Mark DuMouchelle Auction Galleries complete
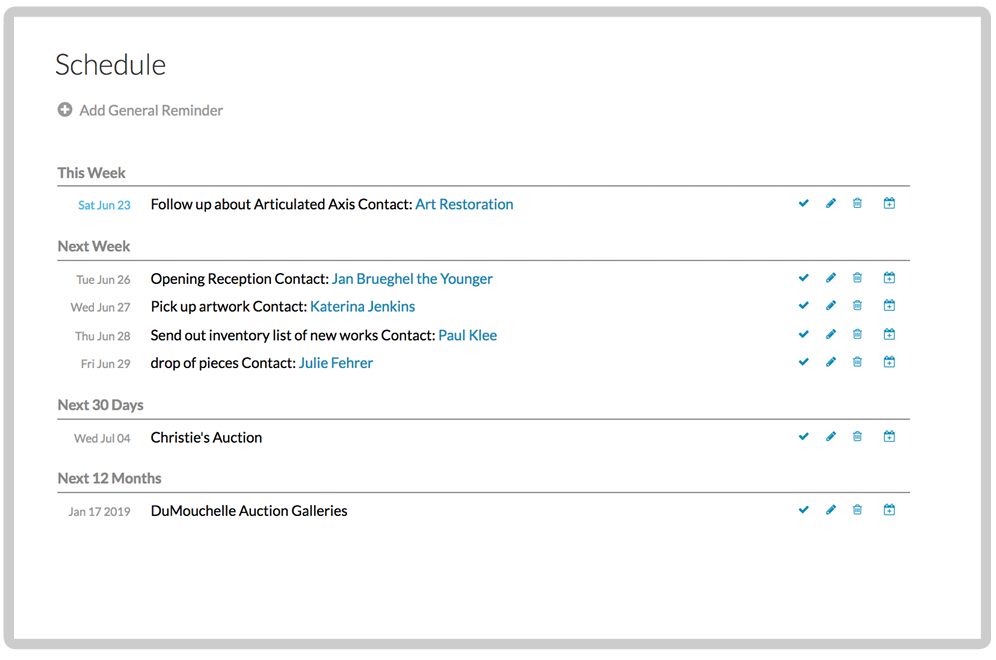The image size is (996, 660). (x=804, y=509)
